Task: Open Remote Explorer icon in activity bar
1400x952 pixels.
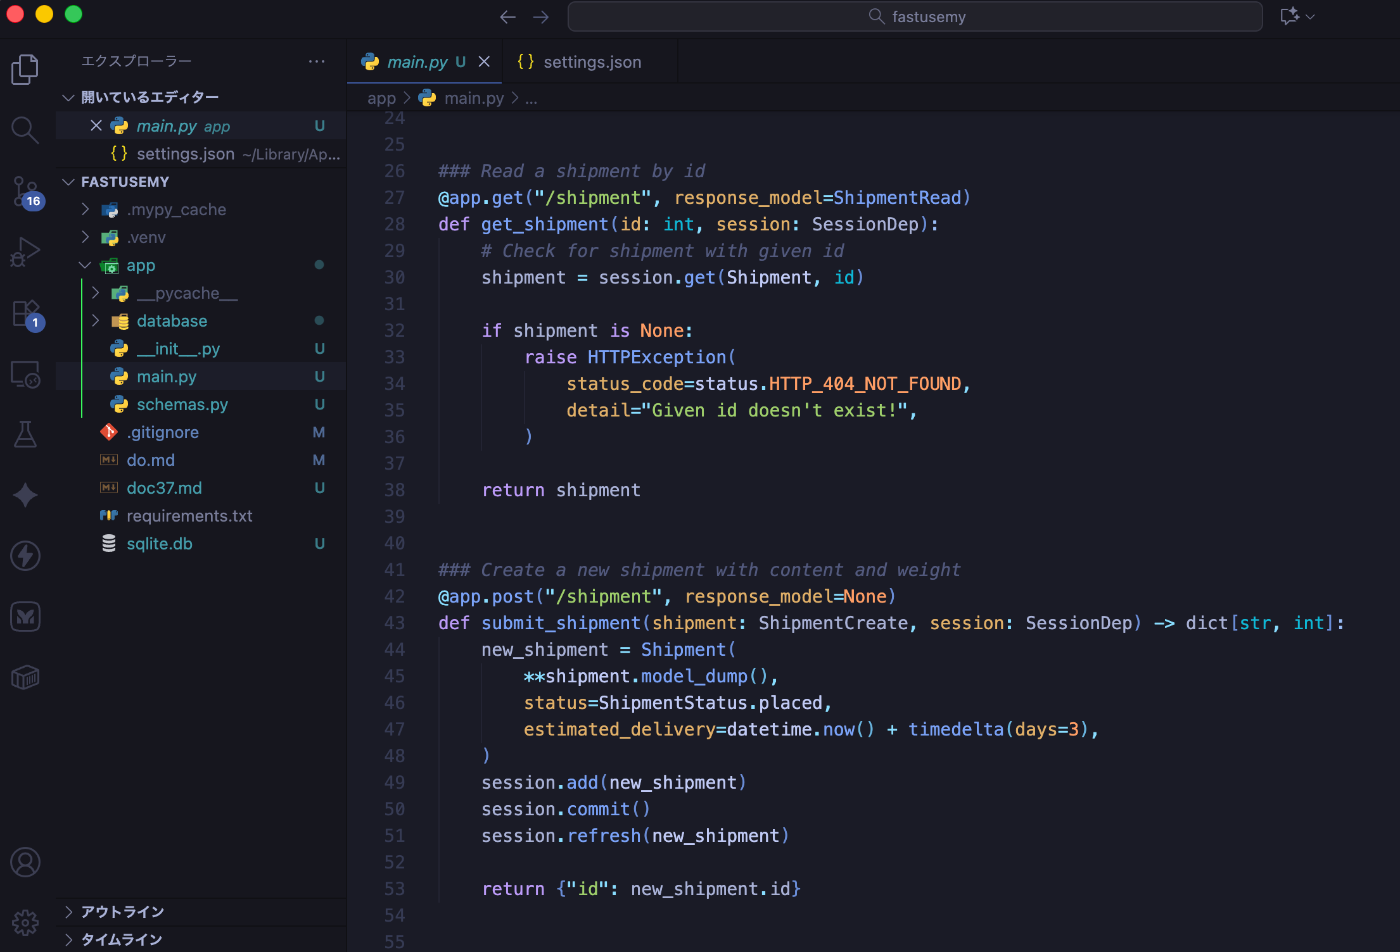Action: tap(25, 374)
